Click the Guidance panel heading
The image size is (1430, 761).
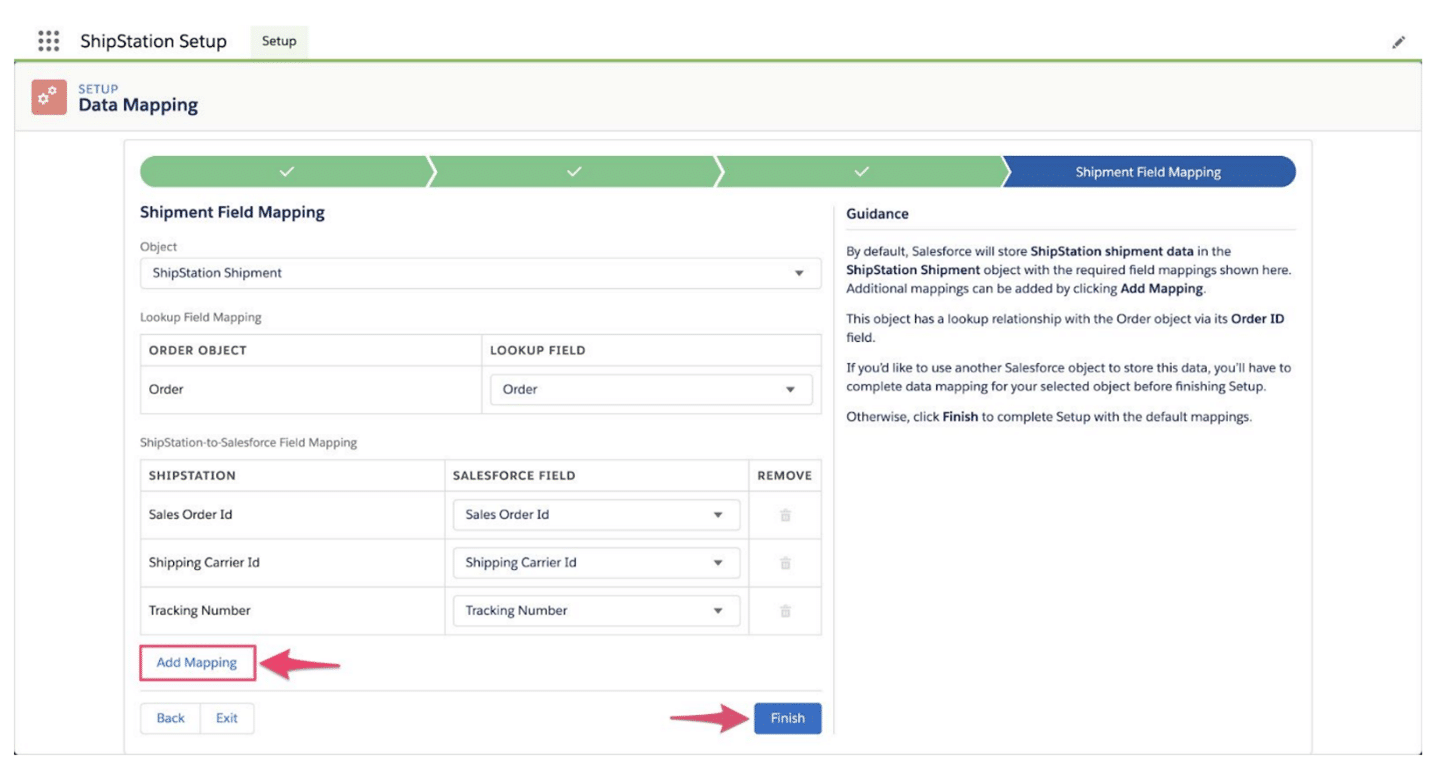[x=877, y=214]
